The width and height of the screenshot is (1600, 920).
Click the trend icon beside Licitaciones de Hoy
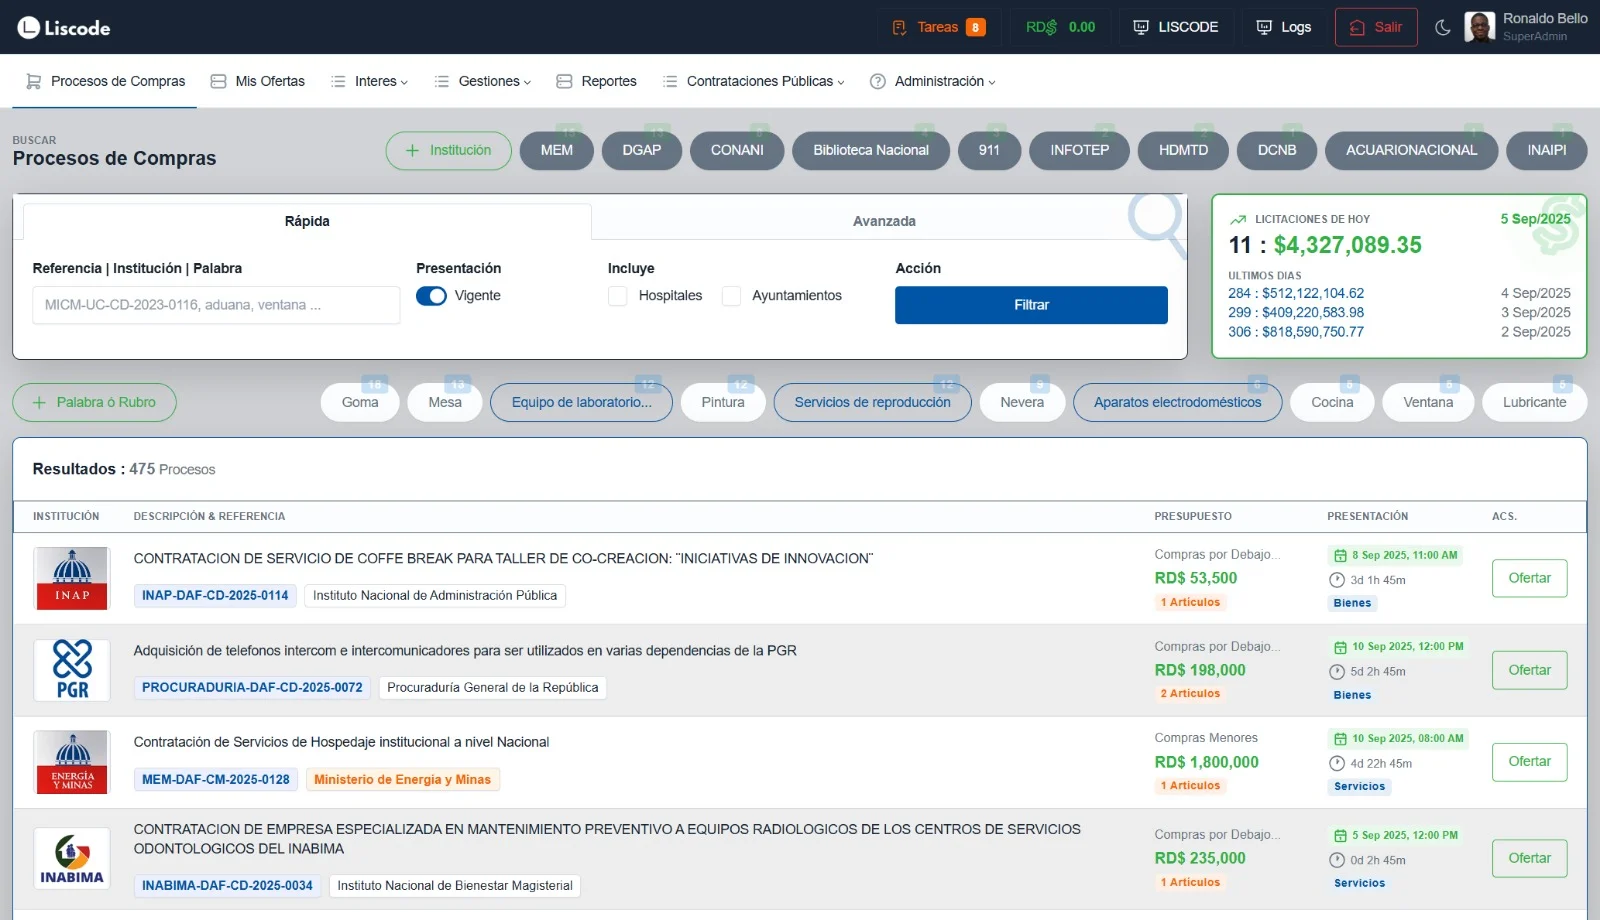[x=1238, y=219]
